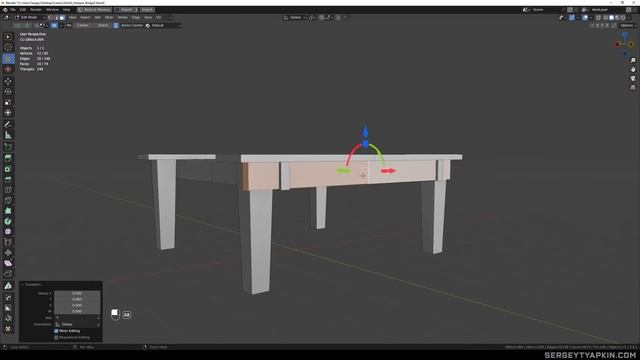Toggle the Mirror Editing checkbox
The image size is (640, 360).
[56, 331]
